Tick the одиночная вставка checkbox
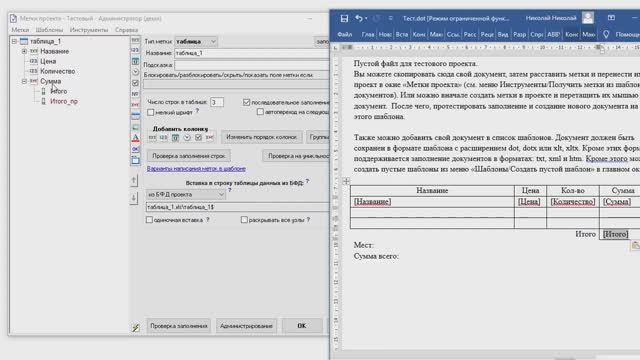The width and height of the screenshot is (640, 360). tap(149, 220)
